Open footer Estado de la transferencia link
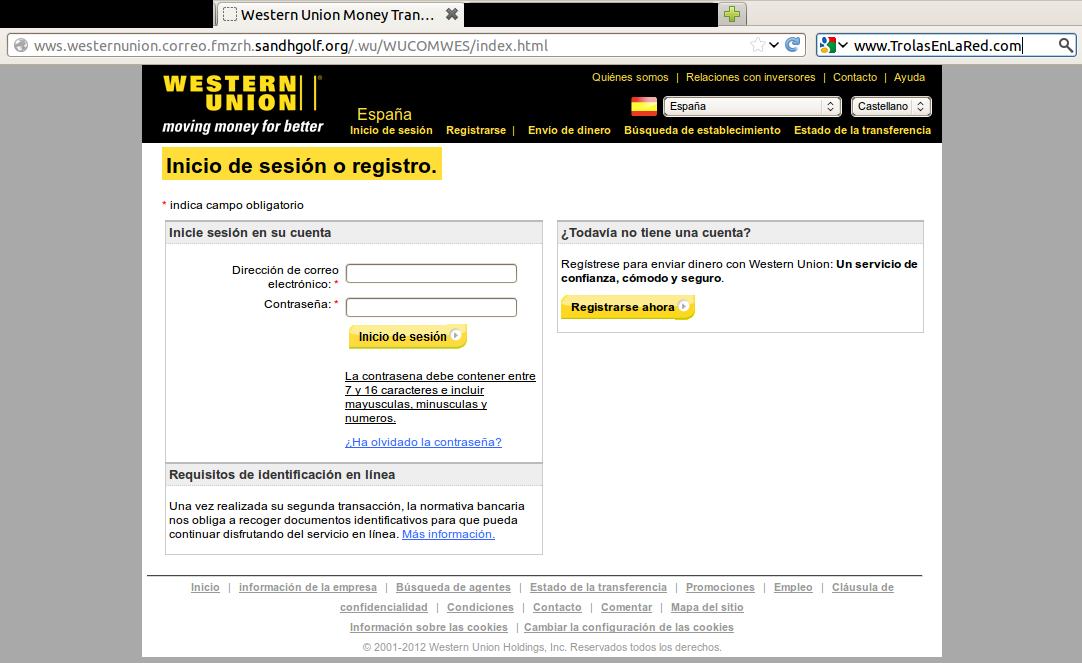The width and height of the screenshot is (1082, 663). (598, 587)
